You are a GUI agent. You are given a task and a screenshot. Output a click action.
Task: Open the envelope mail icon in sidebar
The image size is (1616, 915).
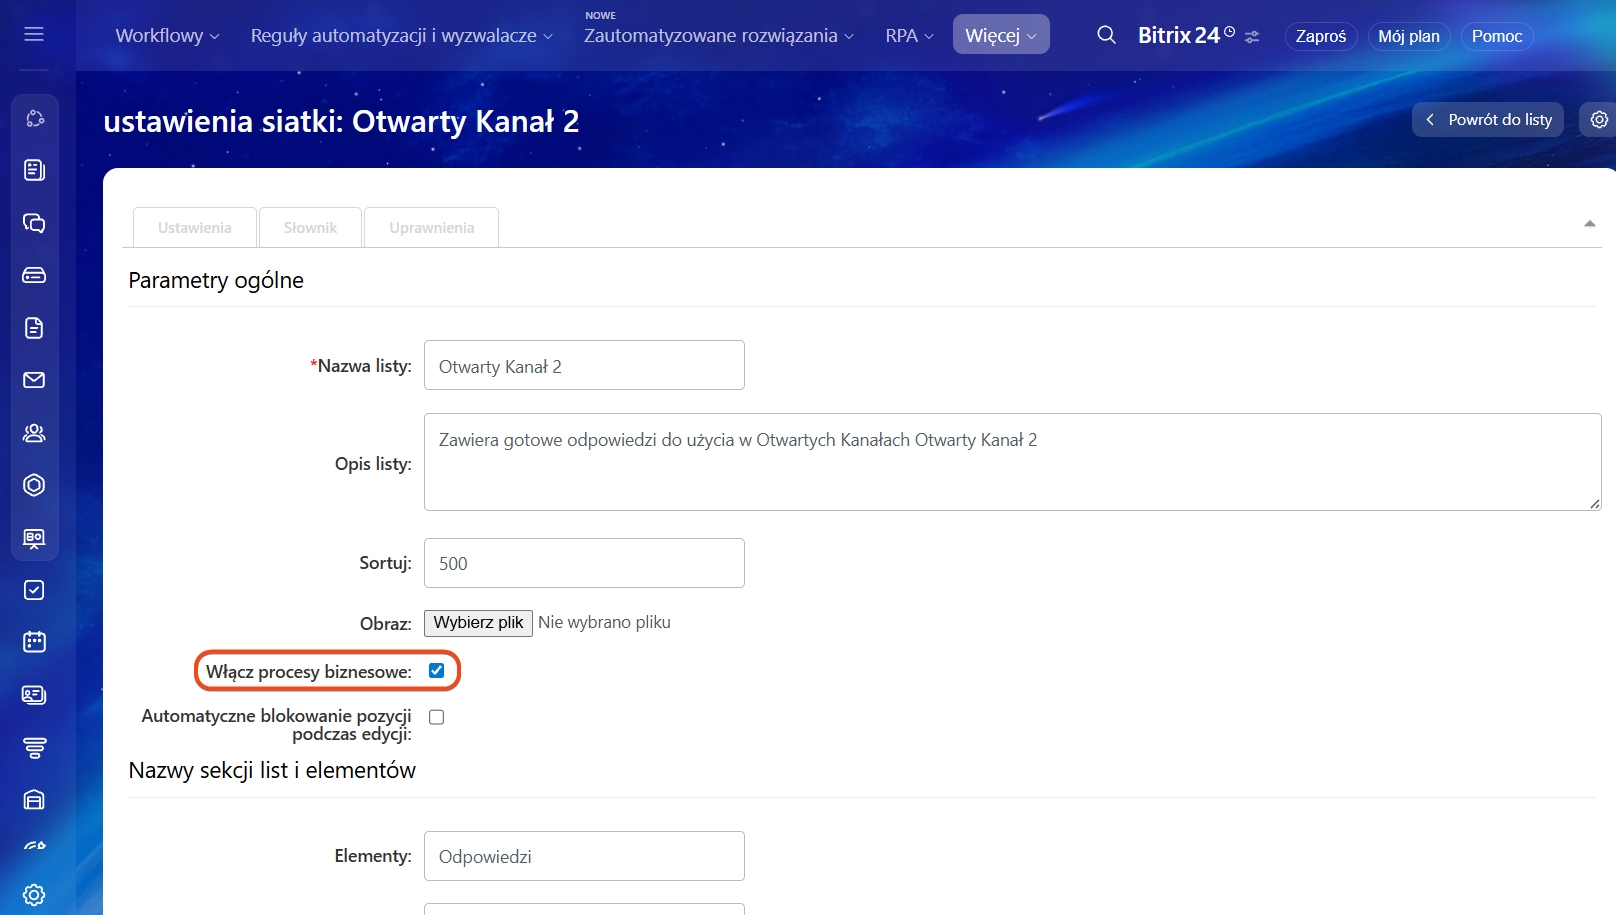pos(34,380)
